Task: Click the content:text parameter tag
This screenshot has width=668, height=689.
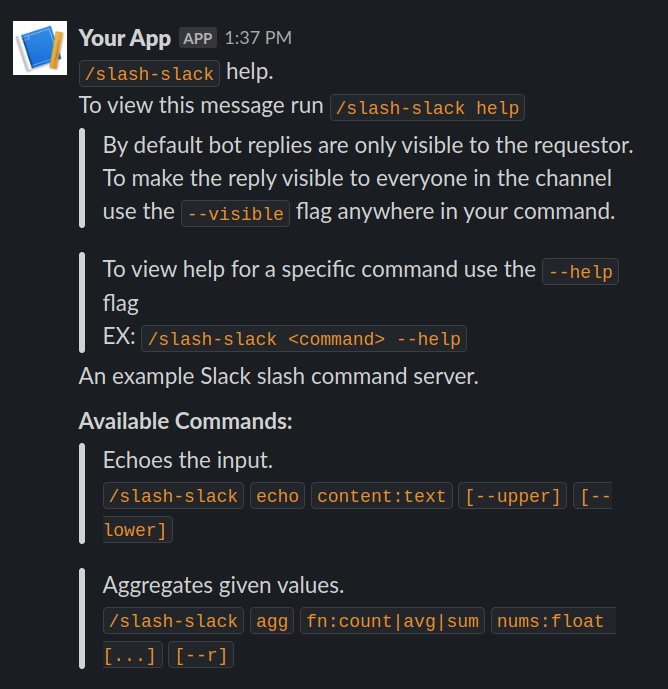Action: coord(381,496)
